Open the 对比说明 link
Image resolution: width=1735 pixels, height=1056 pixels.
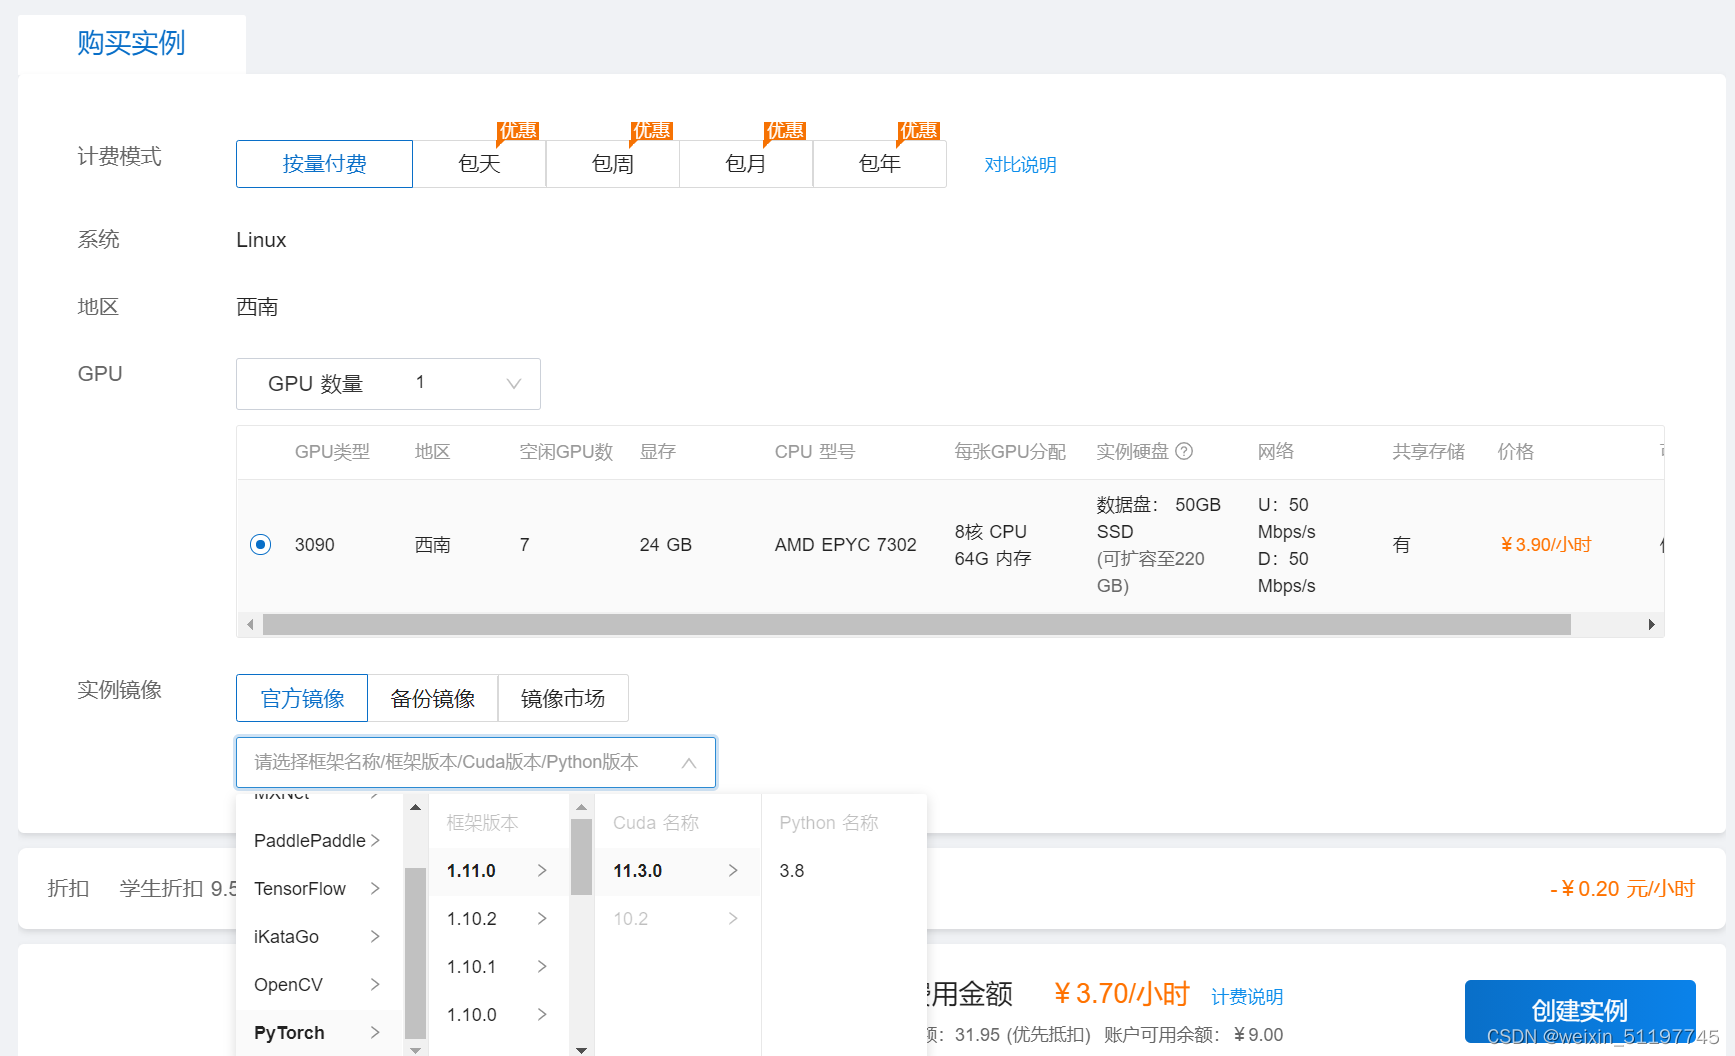point(1020,165)
